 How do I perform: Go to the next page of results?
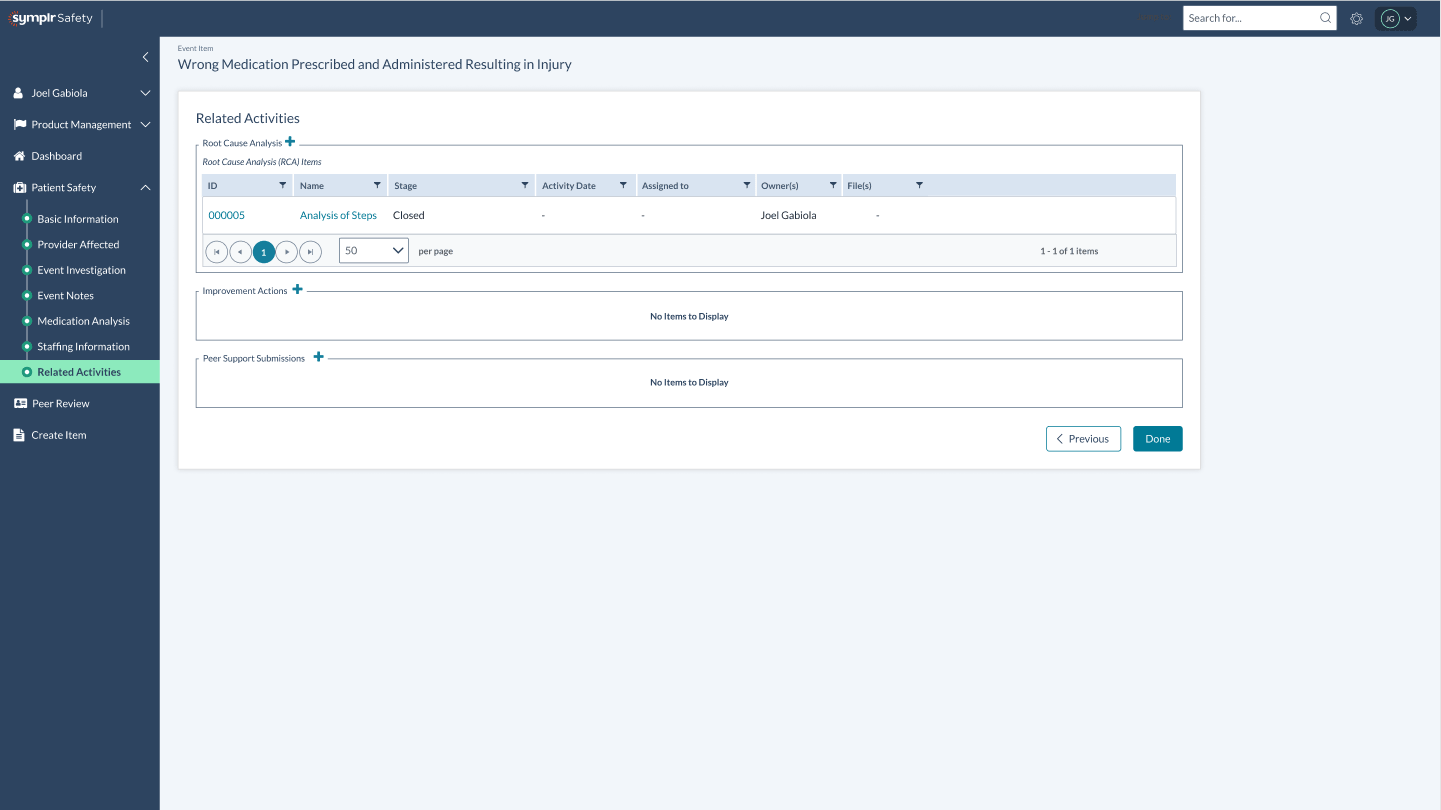pyautogui.click(x=287, y=252)
